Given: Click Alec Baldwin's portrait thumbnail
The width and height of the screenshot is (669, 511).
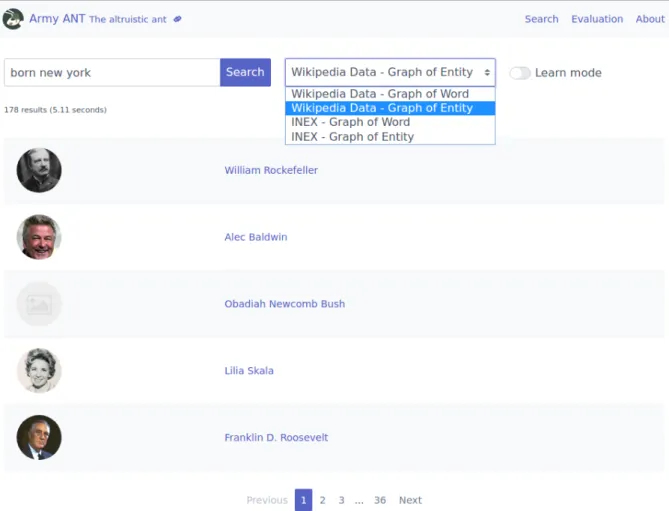Looking at the screenshot, I should coord(39,237).
